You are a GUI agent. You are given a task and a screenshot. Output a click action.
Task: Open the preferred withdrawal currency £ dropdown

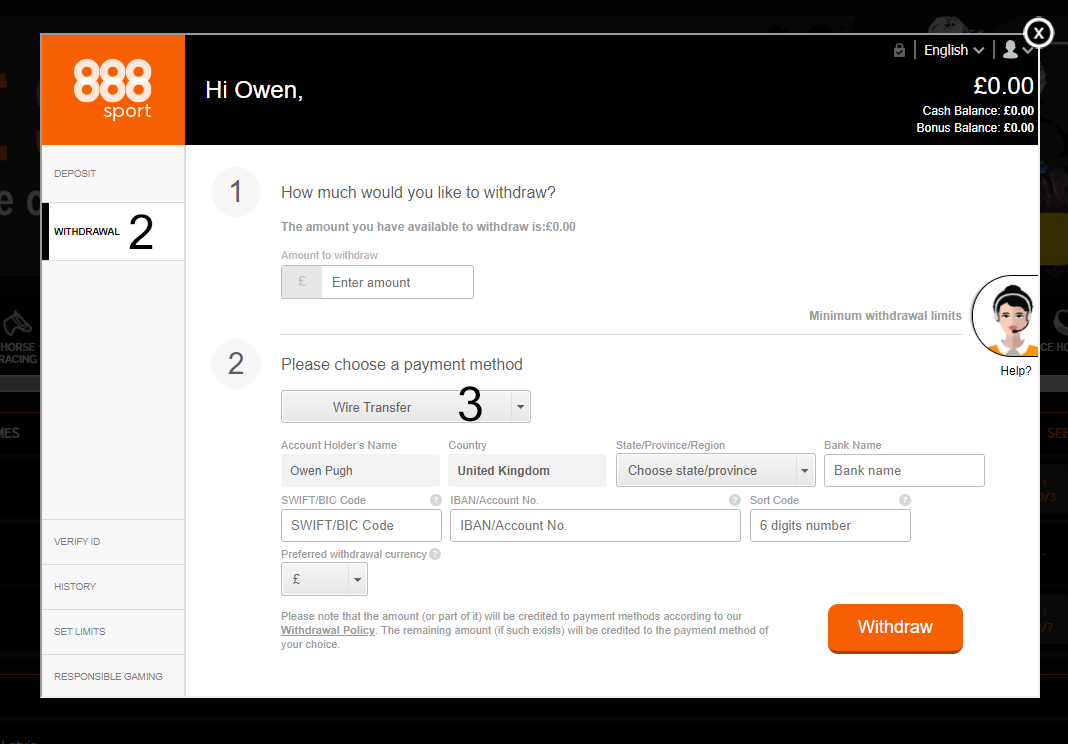[324, 579]
